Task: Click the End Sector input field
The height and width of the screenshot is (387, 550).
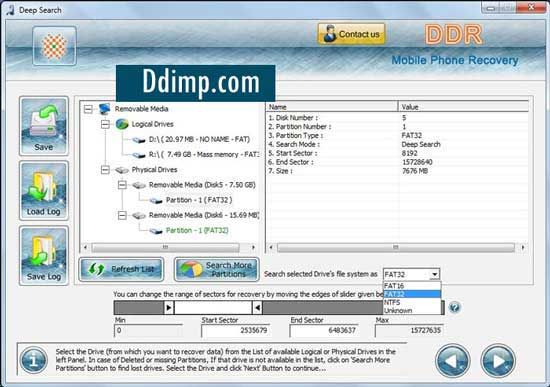Action: pyautogui.click(x=324, y=331)
